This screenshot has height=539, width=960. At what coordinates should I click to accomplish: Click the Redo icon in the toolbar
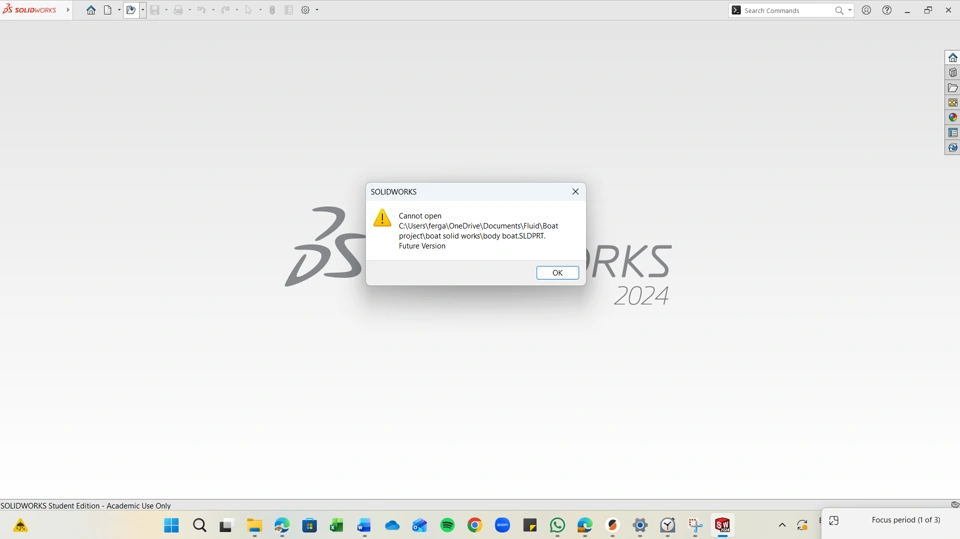pos(225,10)
